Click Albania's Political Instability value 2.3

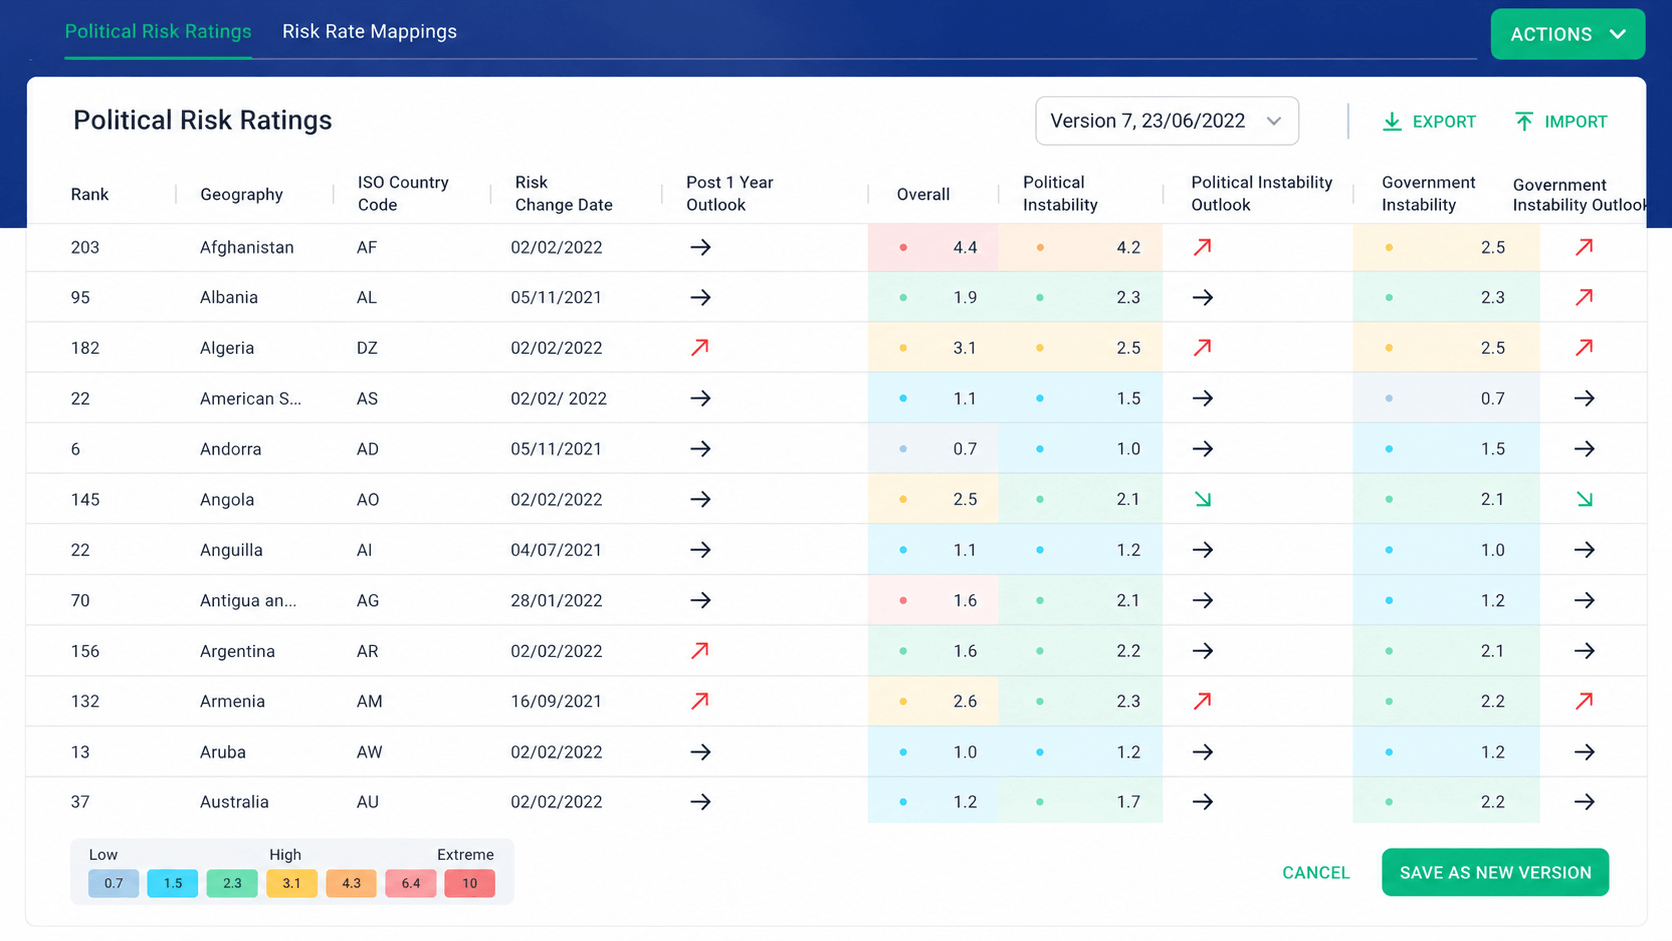1128,297
